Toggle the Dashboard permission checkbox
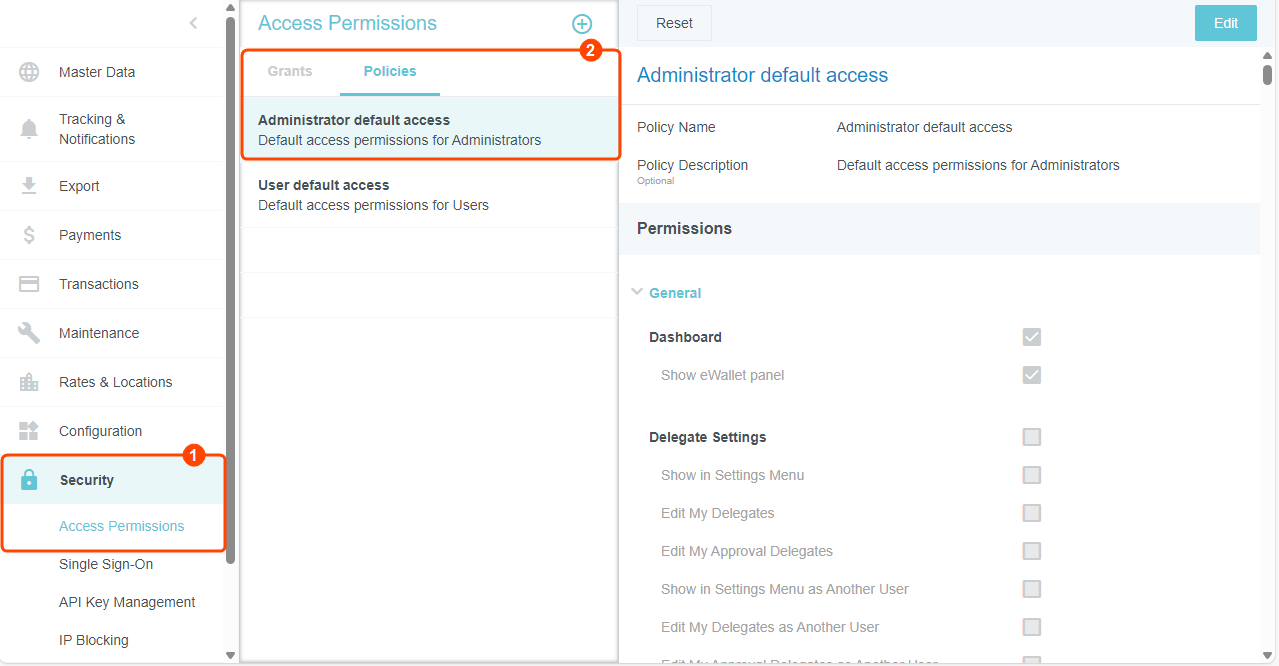This screenshot has height=666, width=1279. coord(1031,337)
